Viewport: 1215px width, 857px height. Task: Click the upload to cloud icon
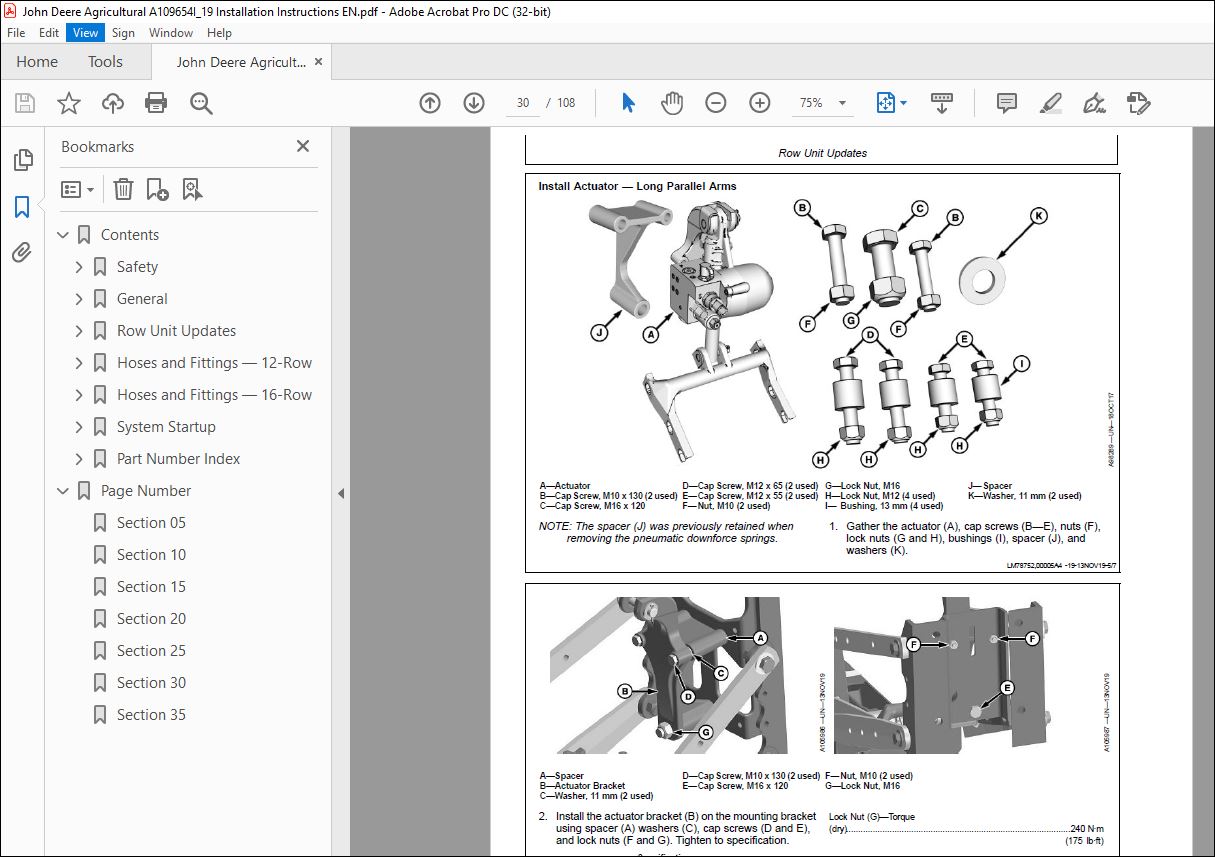113,103
